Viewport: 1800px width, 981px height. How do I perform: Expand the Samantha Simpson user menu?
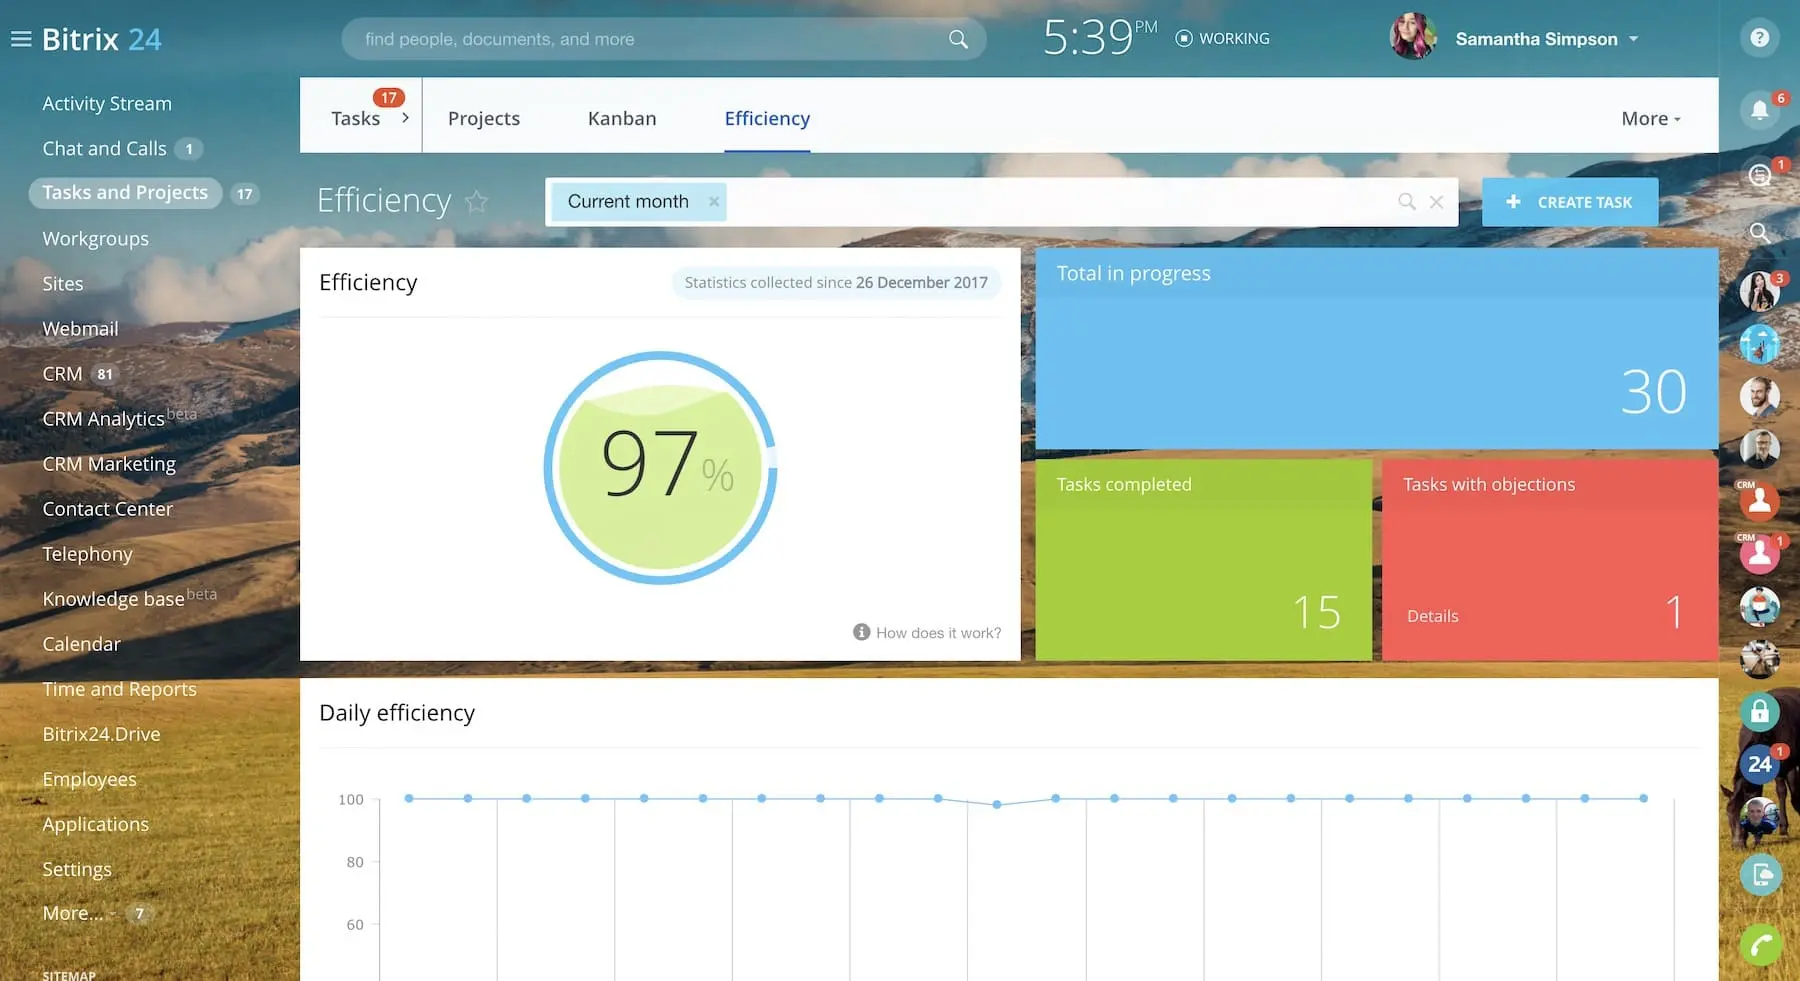[x=1633, y=39]
